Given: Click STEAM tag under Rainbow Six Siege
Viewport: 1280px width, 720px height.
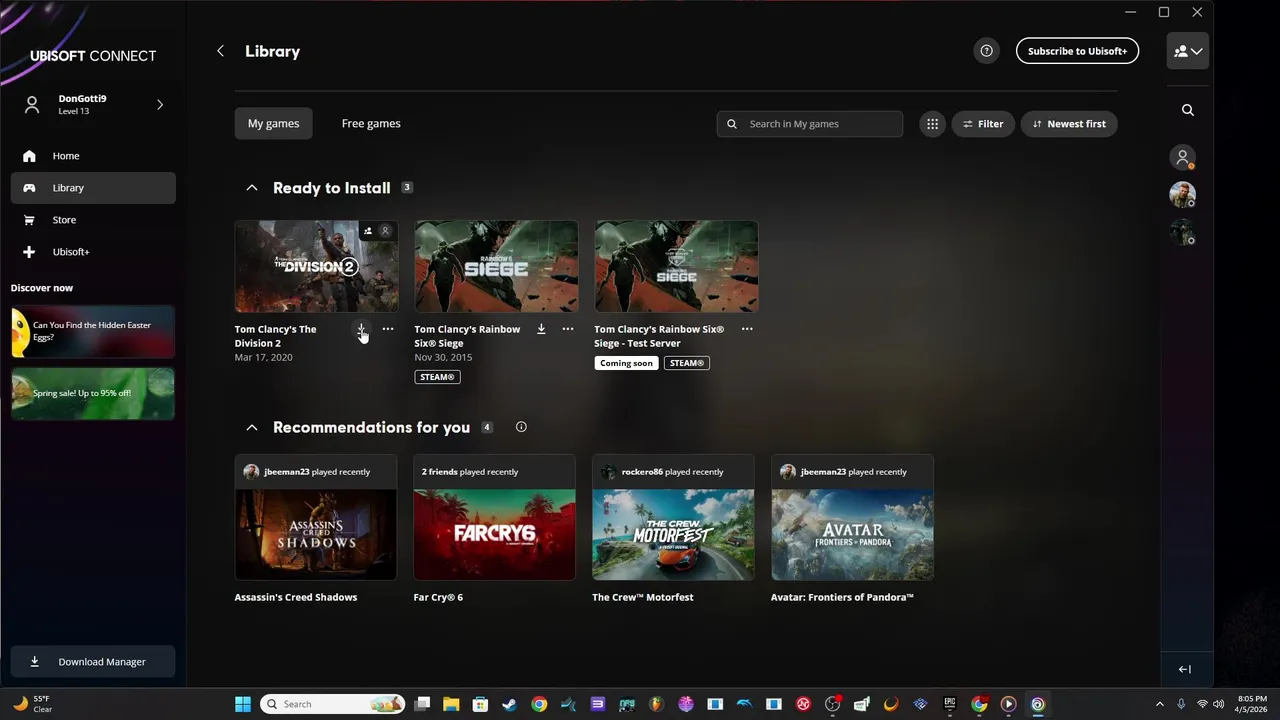Looking at the screenshot, I should point(437,377).
